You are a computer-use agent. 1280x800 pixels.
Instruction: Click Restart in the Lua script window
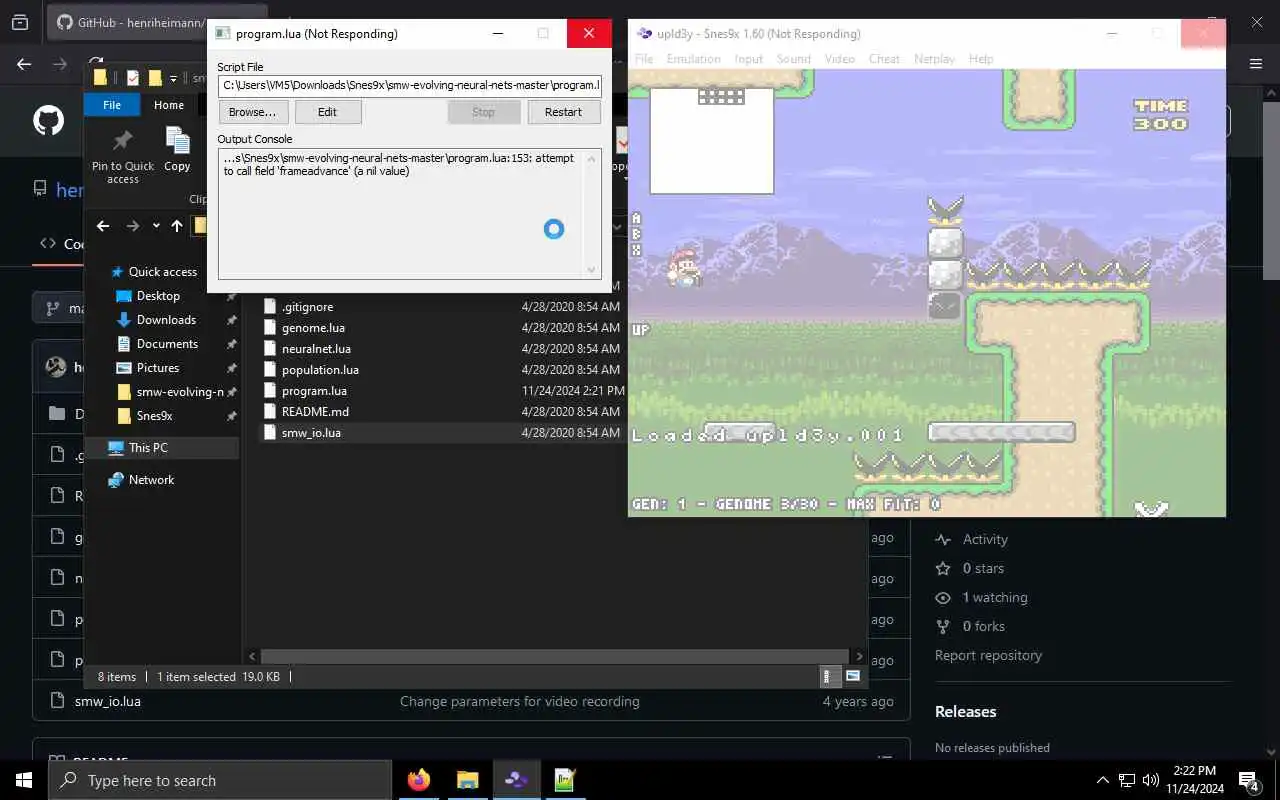tap(563, 112)
